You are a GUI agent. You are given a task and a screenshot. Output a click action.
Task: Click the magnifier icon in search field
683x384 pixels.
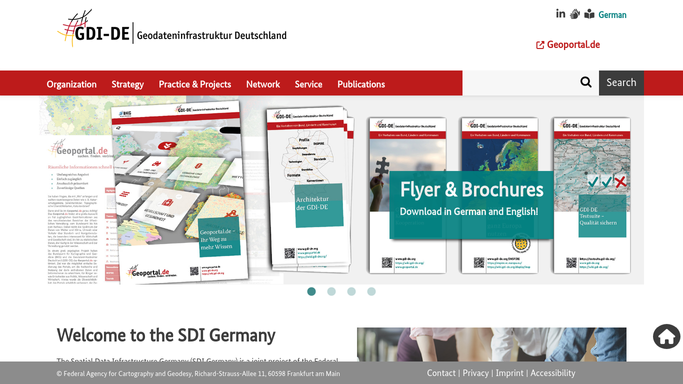[x=586, y=82]
